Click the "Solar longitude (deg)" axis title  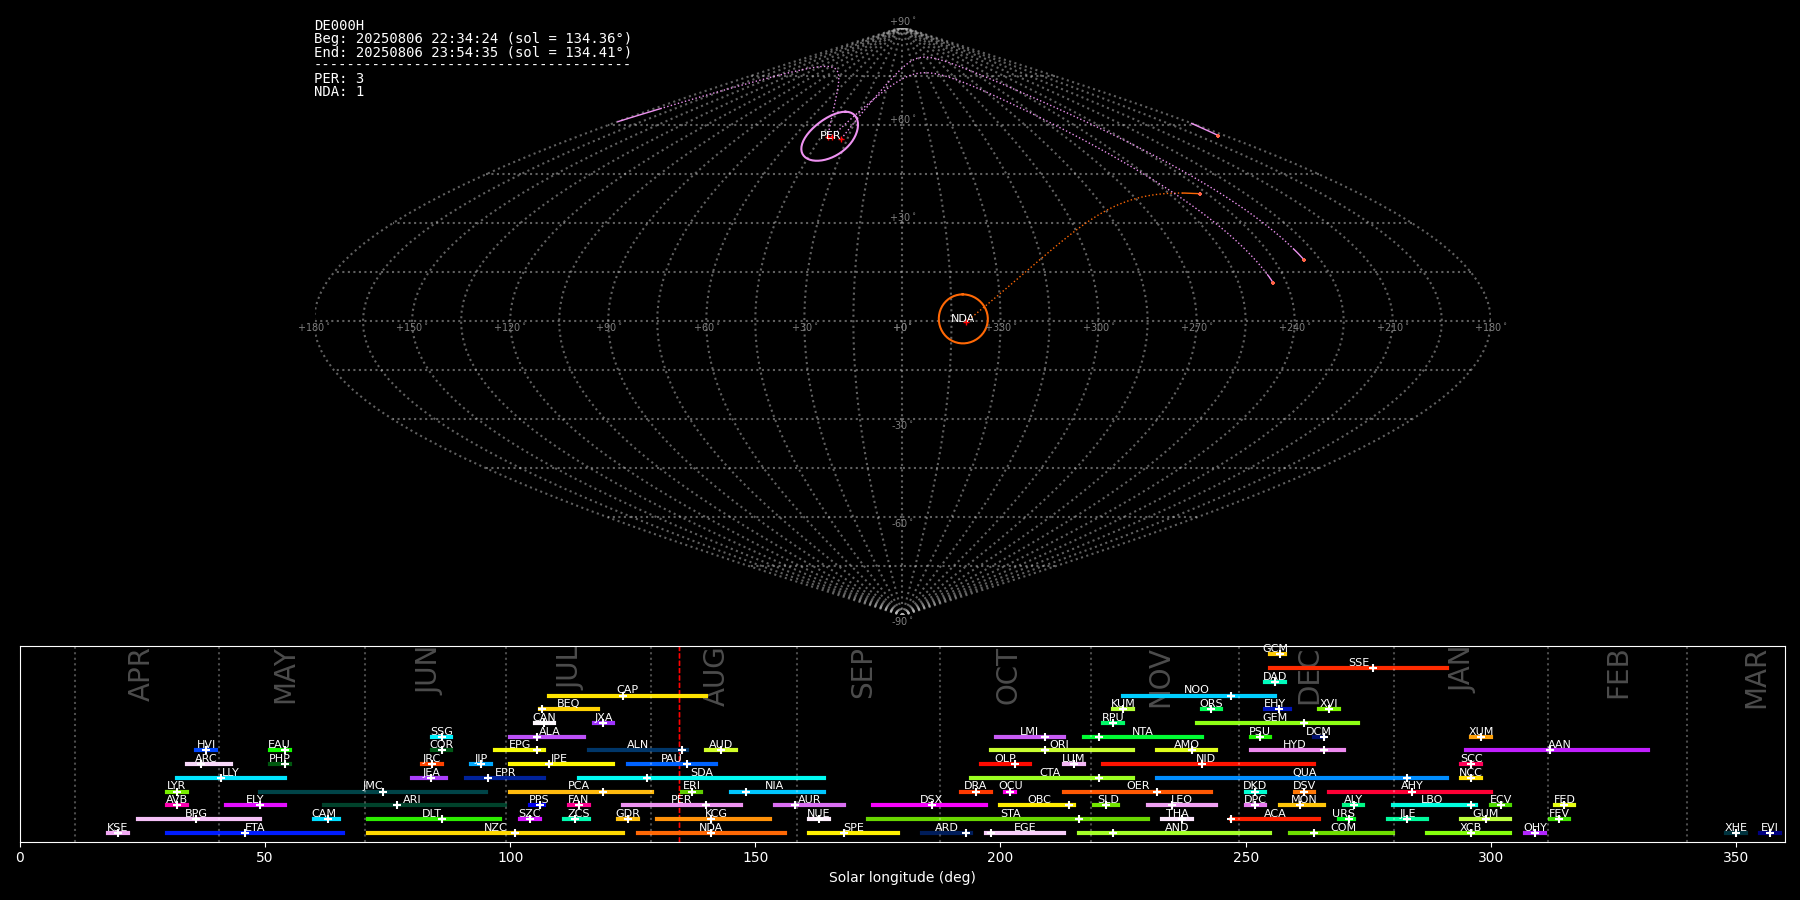point(902,878)
